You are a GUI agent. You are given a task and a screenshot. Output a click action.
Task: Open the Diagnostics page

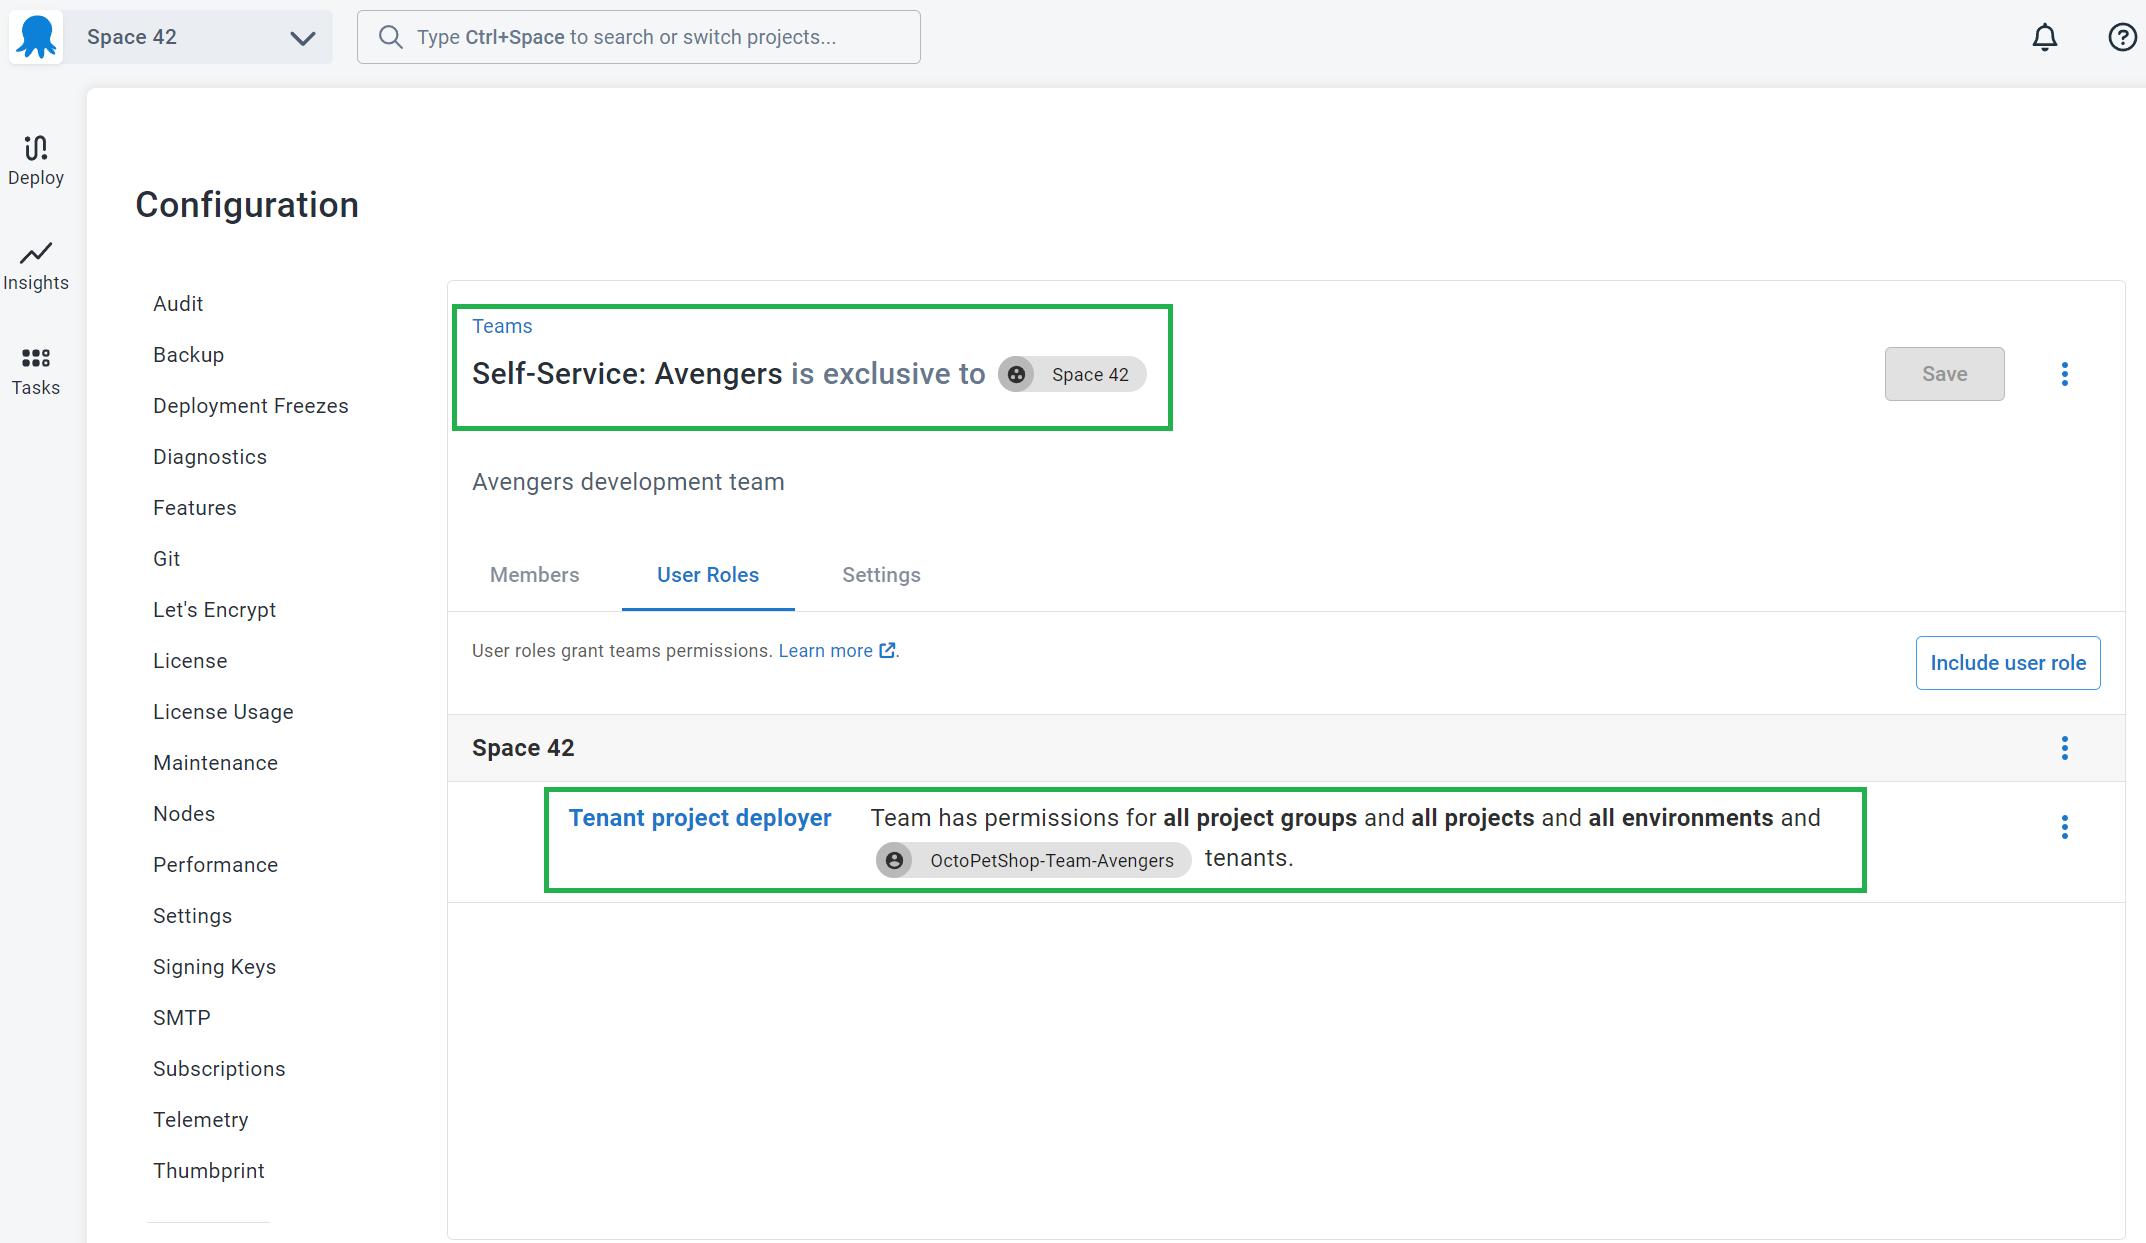(x=210, y=457)
